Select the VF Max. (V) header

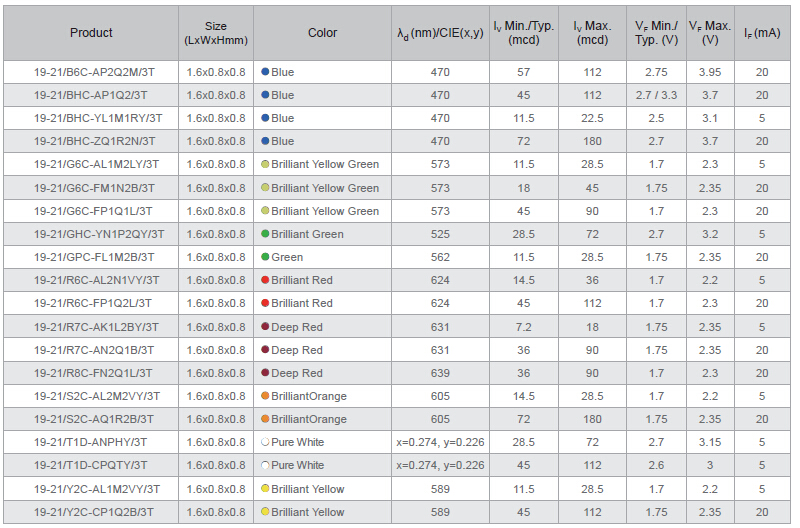[710, 33]
